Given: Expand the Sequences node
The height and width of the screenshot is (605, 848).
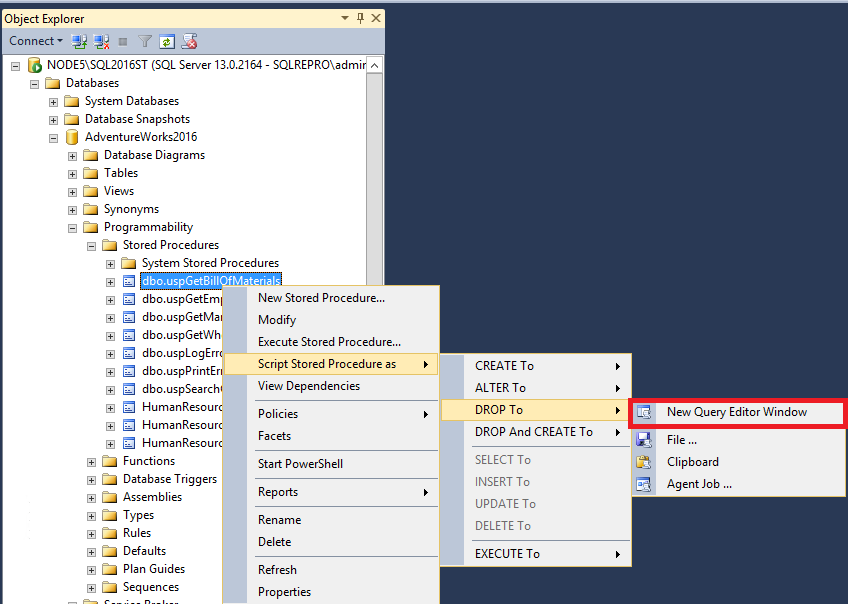Looking at the screenshot, I should [91, 588].
